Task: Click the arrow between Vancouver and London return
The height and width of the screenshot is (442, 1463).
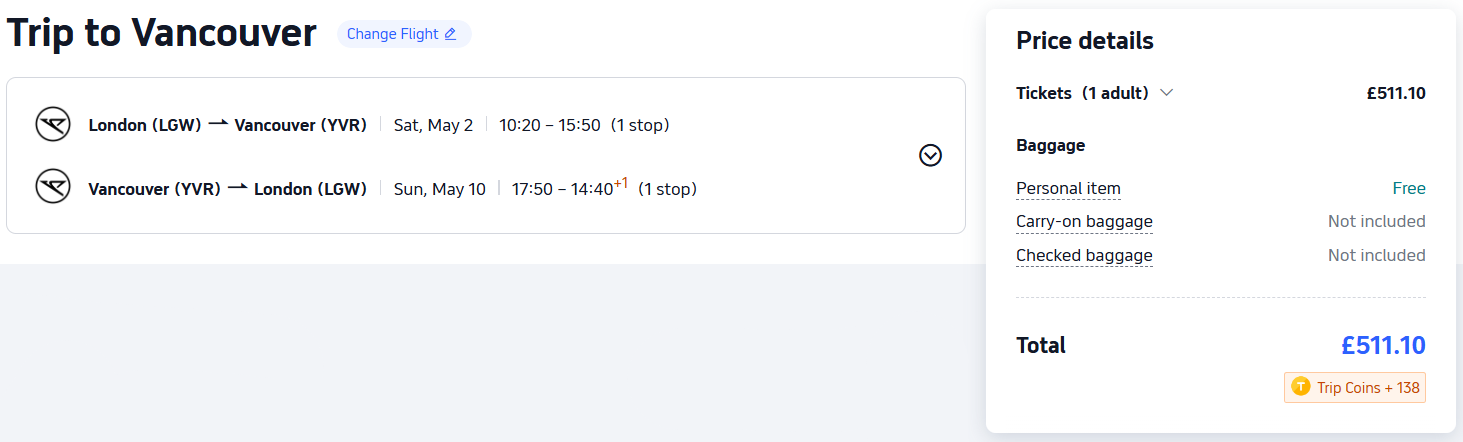Action: pos(237,188)
